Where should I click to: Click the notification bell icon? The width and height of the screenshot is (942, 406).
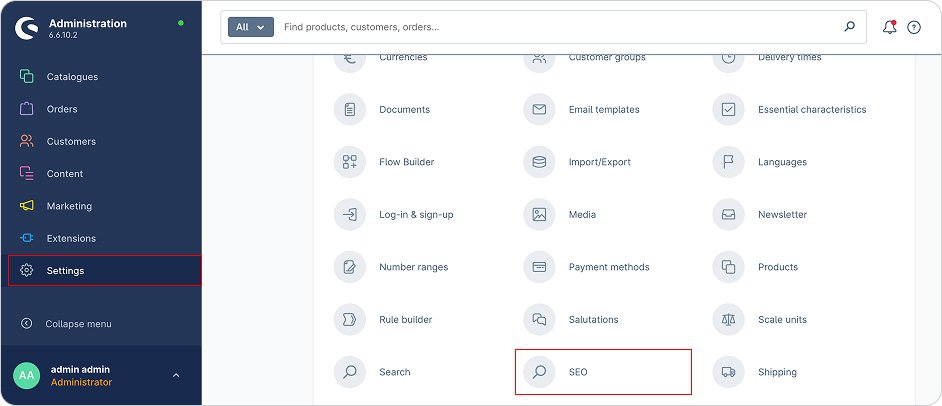tap(888, 27)
